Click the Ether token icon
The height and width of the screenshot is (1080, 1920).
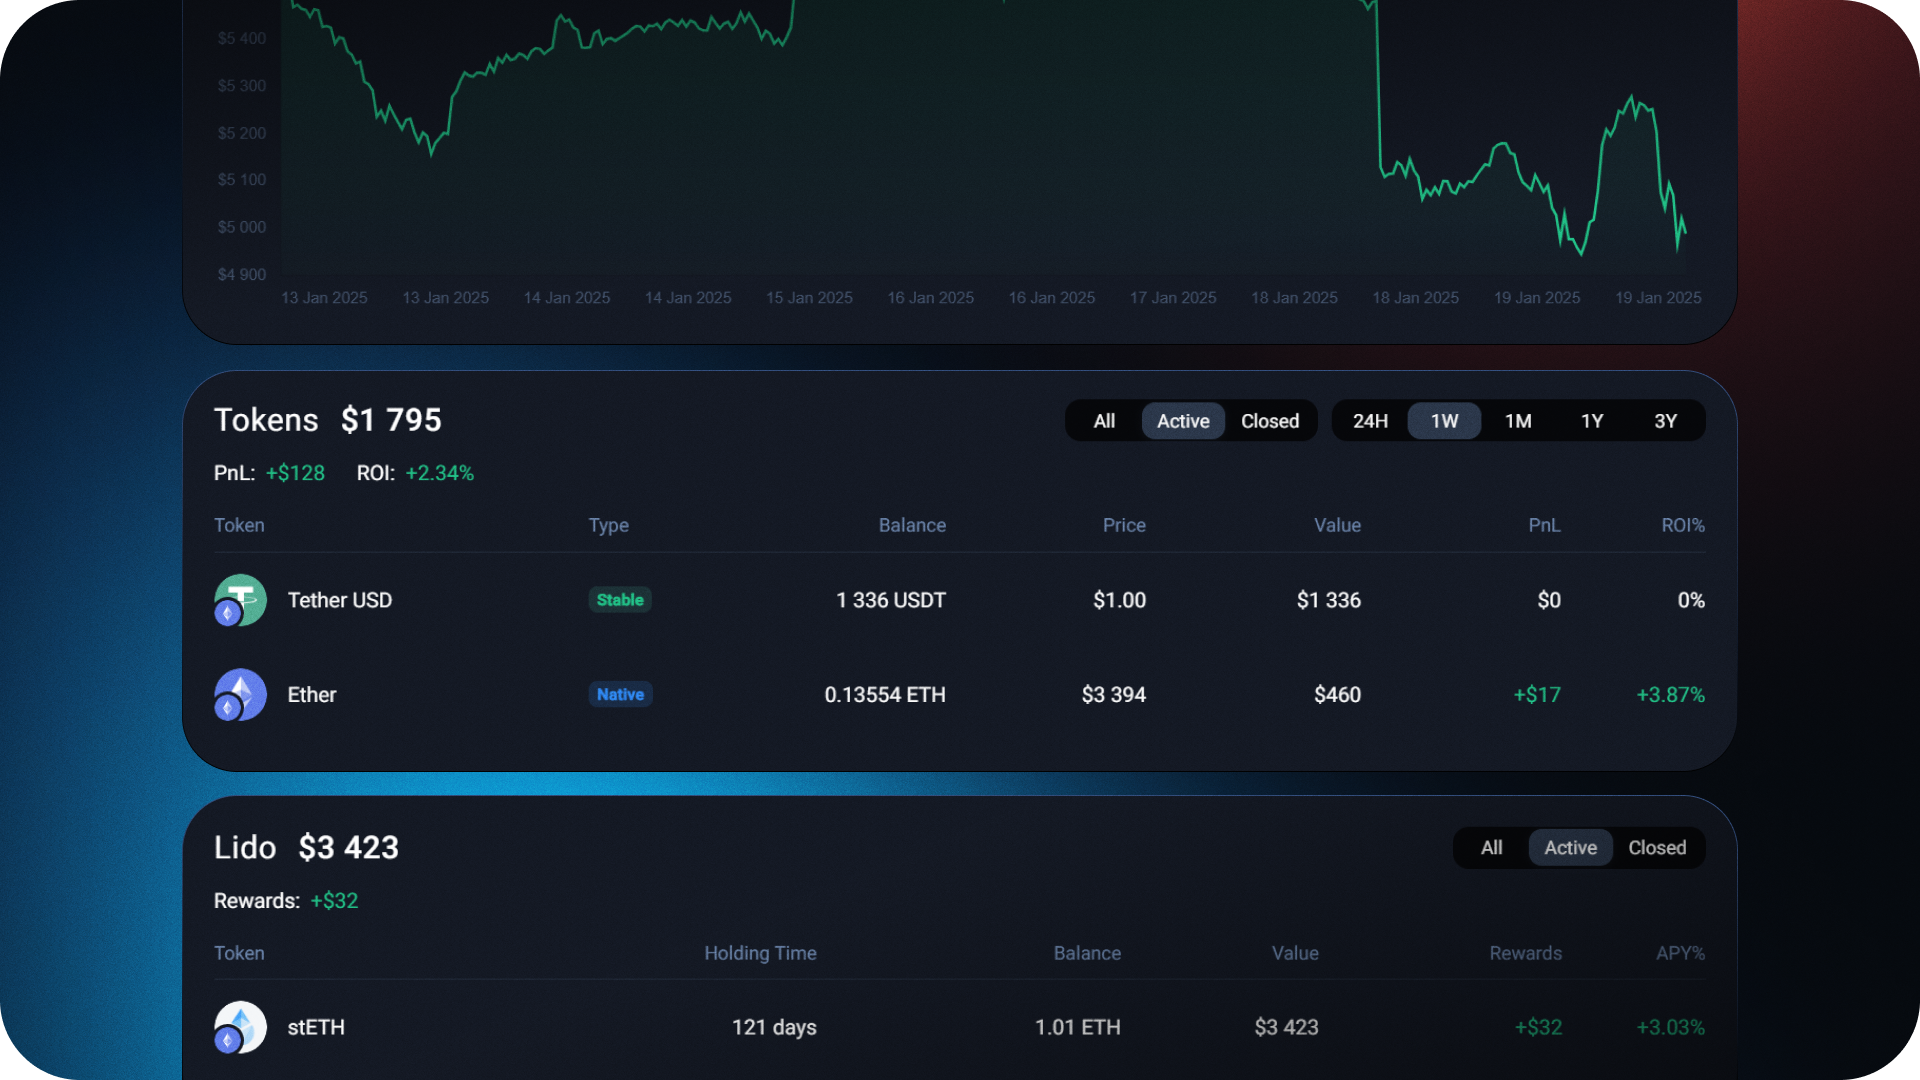[240, 694]
